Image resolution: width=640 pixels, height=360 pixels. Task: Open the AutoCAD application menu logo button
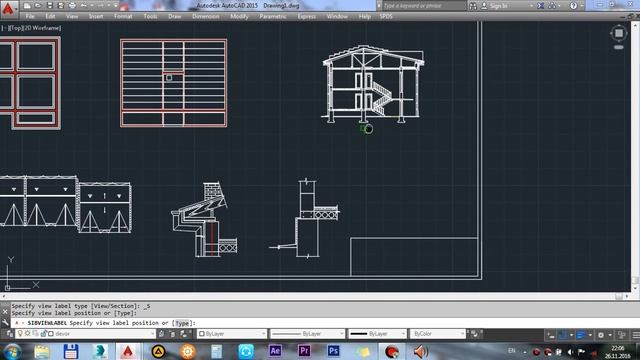click(9, 8)
